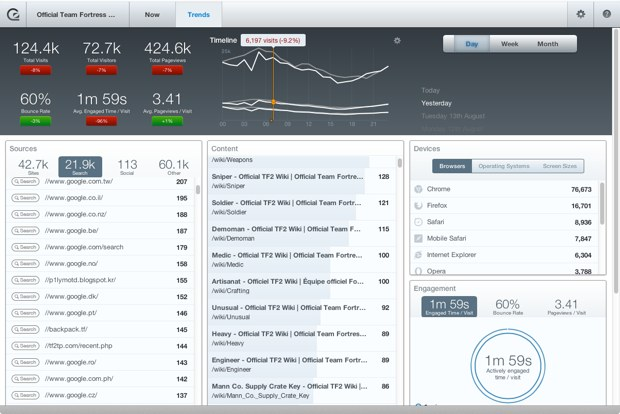Open the Official Team Fortress site selector
Image resolution: width=620 pixels, height=414 pixels.
click(78, 15)
